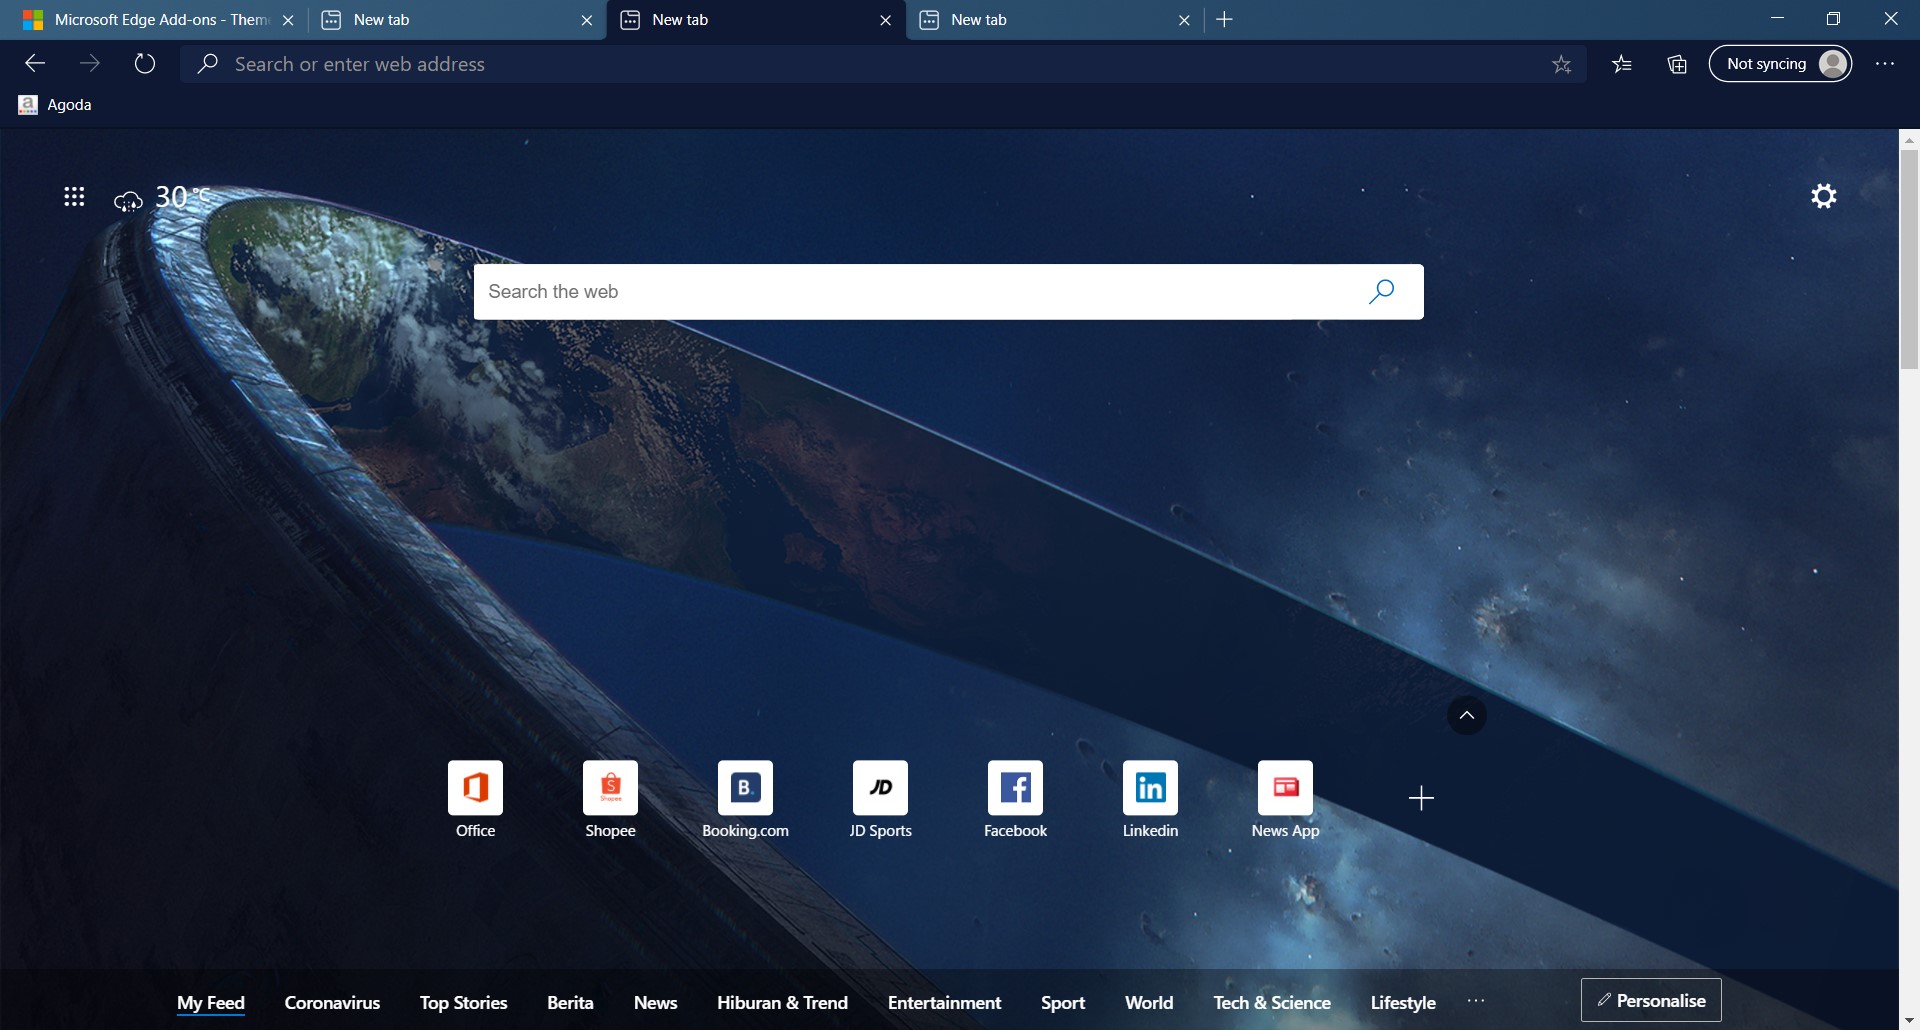Image resolution: width=1920 pixels, height=1030 pixels.
Task: Click the Search the web box
Action: 920,292
